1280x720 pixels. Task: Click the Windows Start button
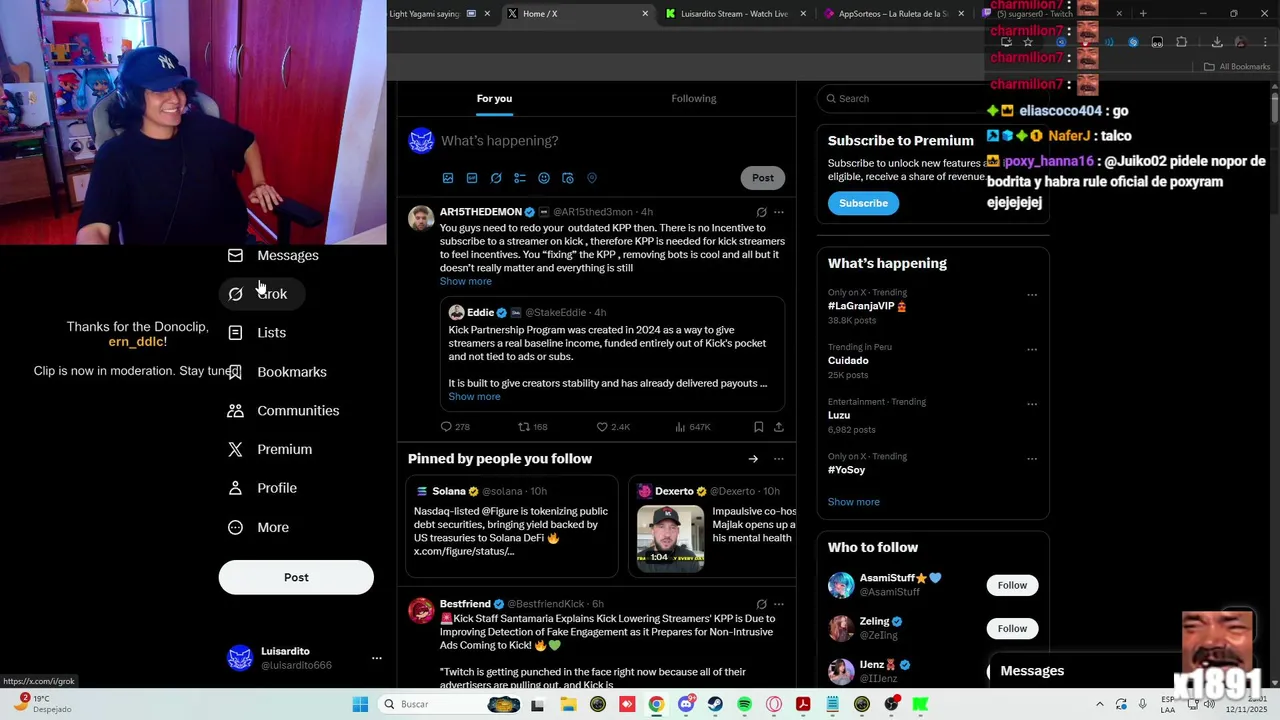(360, 705)
